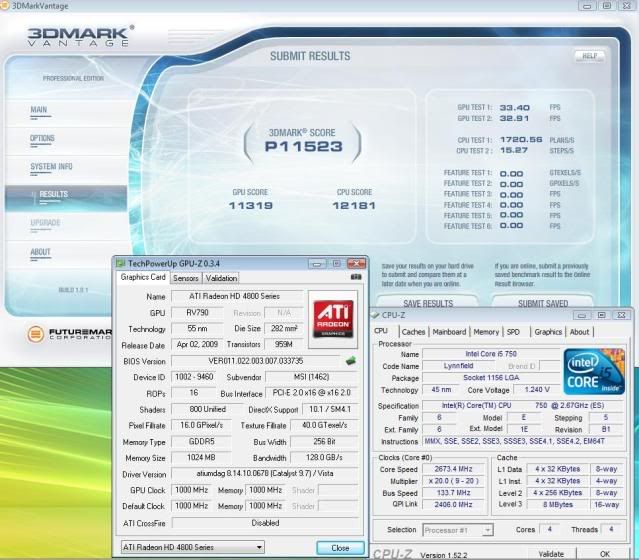This screenshot has width=639, height=560.
Task: Click the 3DMarkVantage title bar icon
Action: [8, 7]
